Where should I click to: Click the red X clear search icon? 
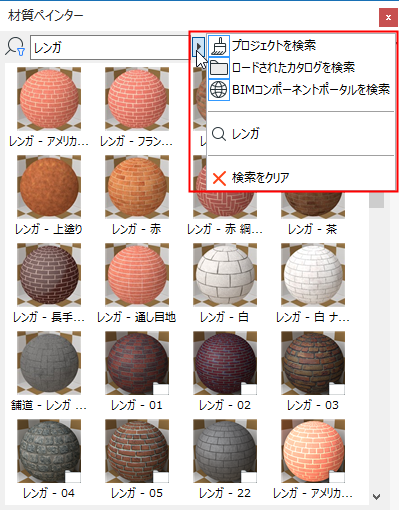219,178
